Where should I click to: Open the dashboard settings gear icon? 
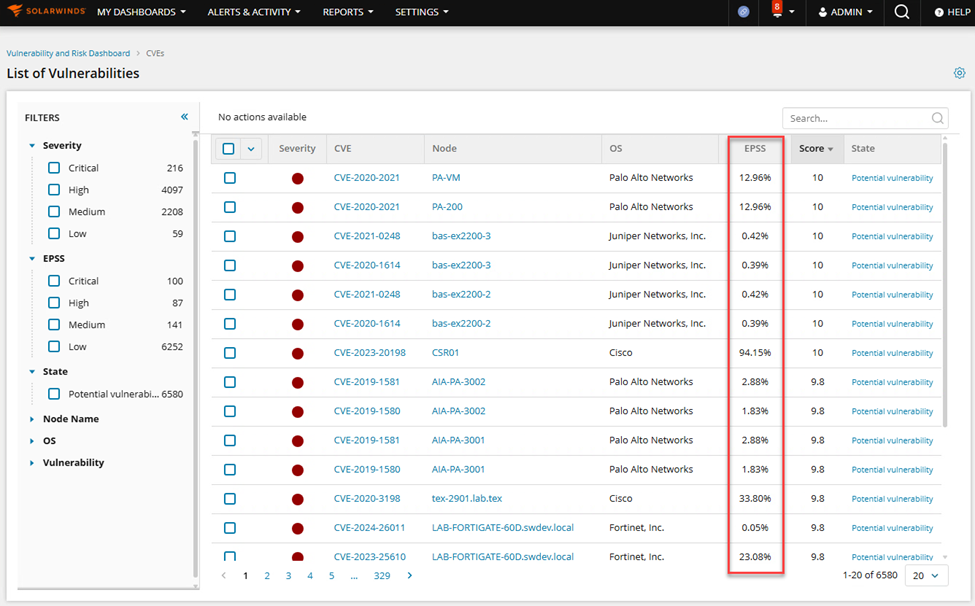959,72
